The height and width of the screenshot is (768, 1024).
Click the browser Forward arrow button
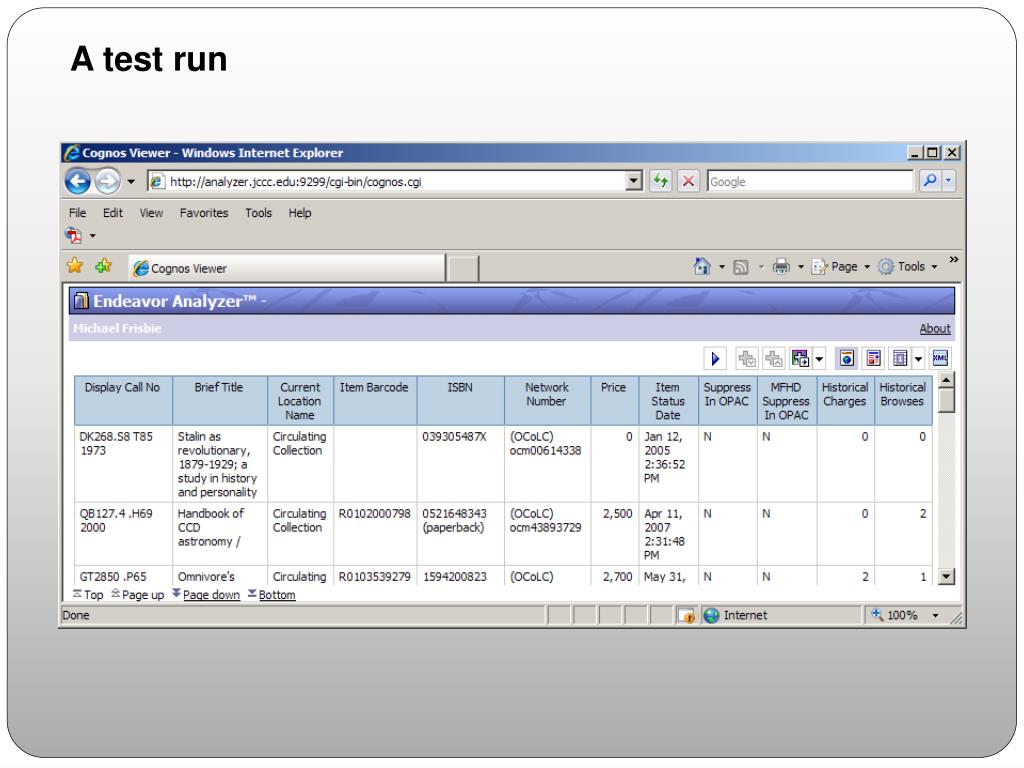[x=108, y=181]
